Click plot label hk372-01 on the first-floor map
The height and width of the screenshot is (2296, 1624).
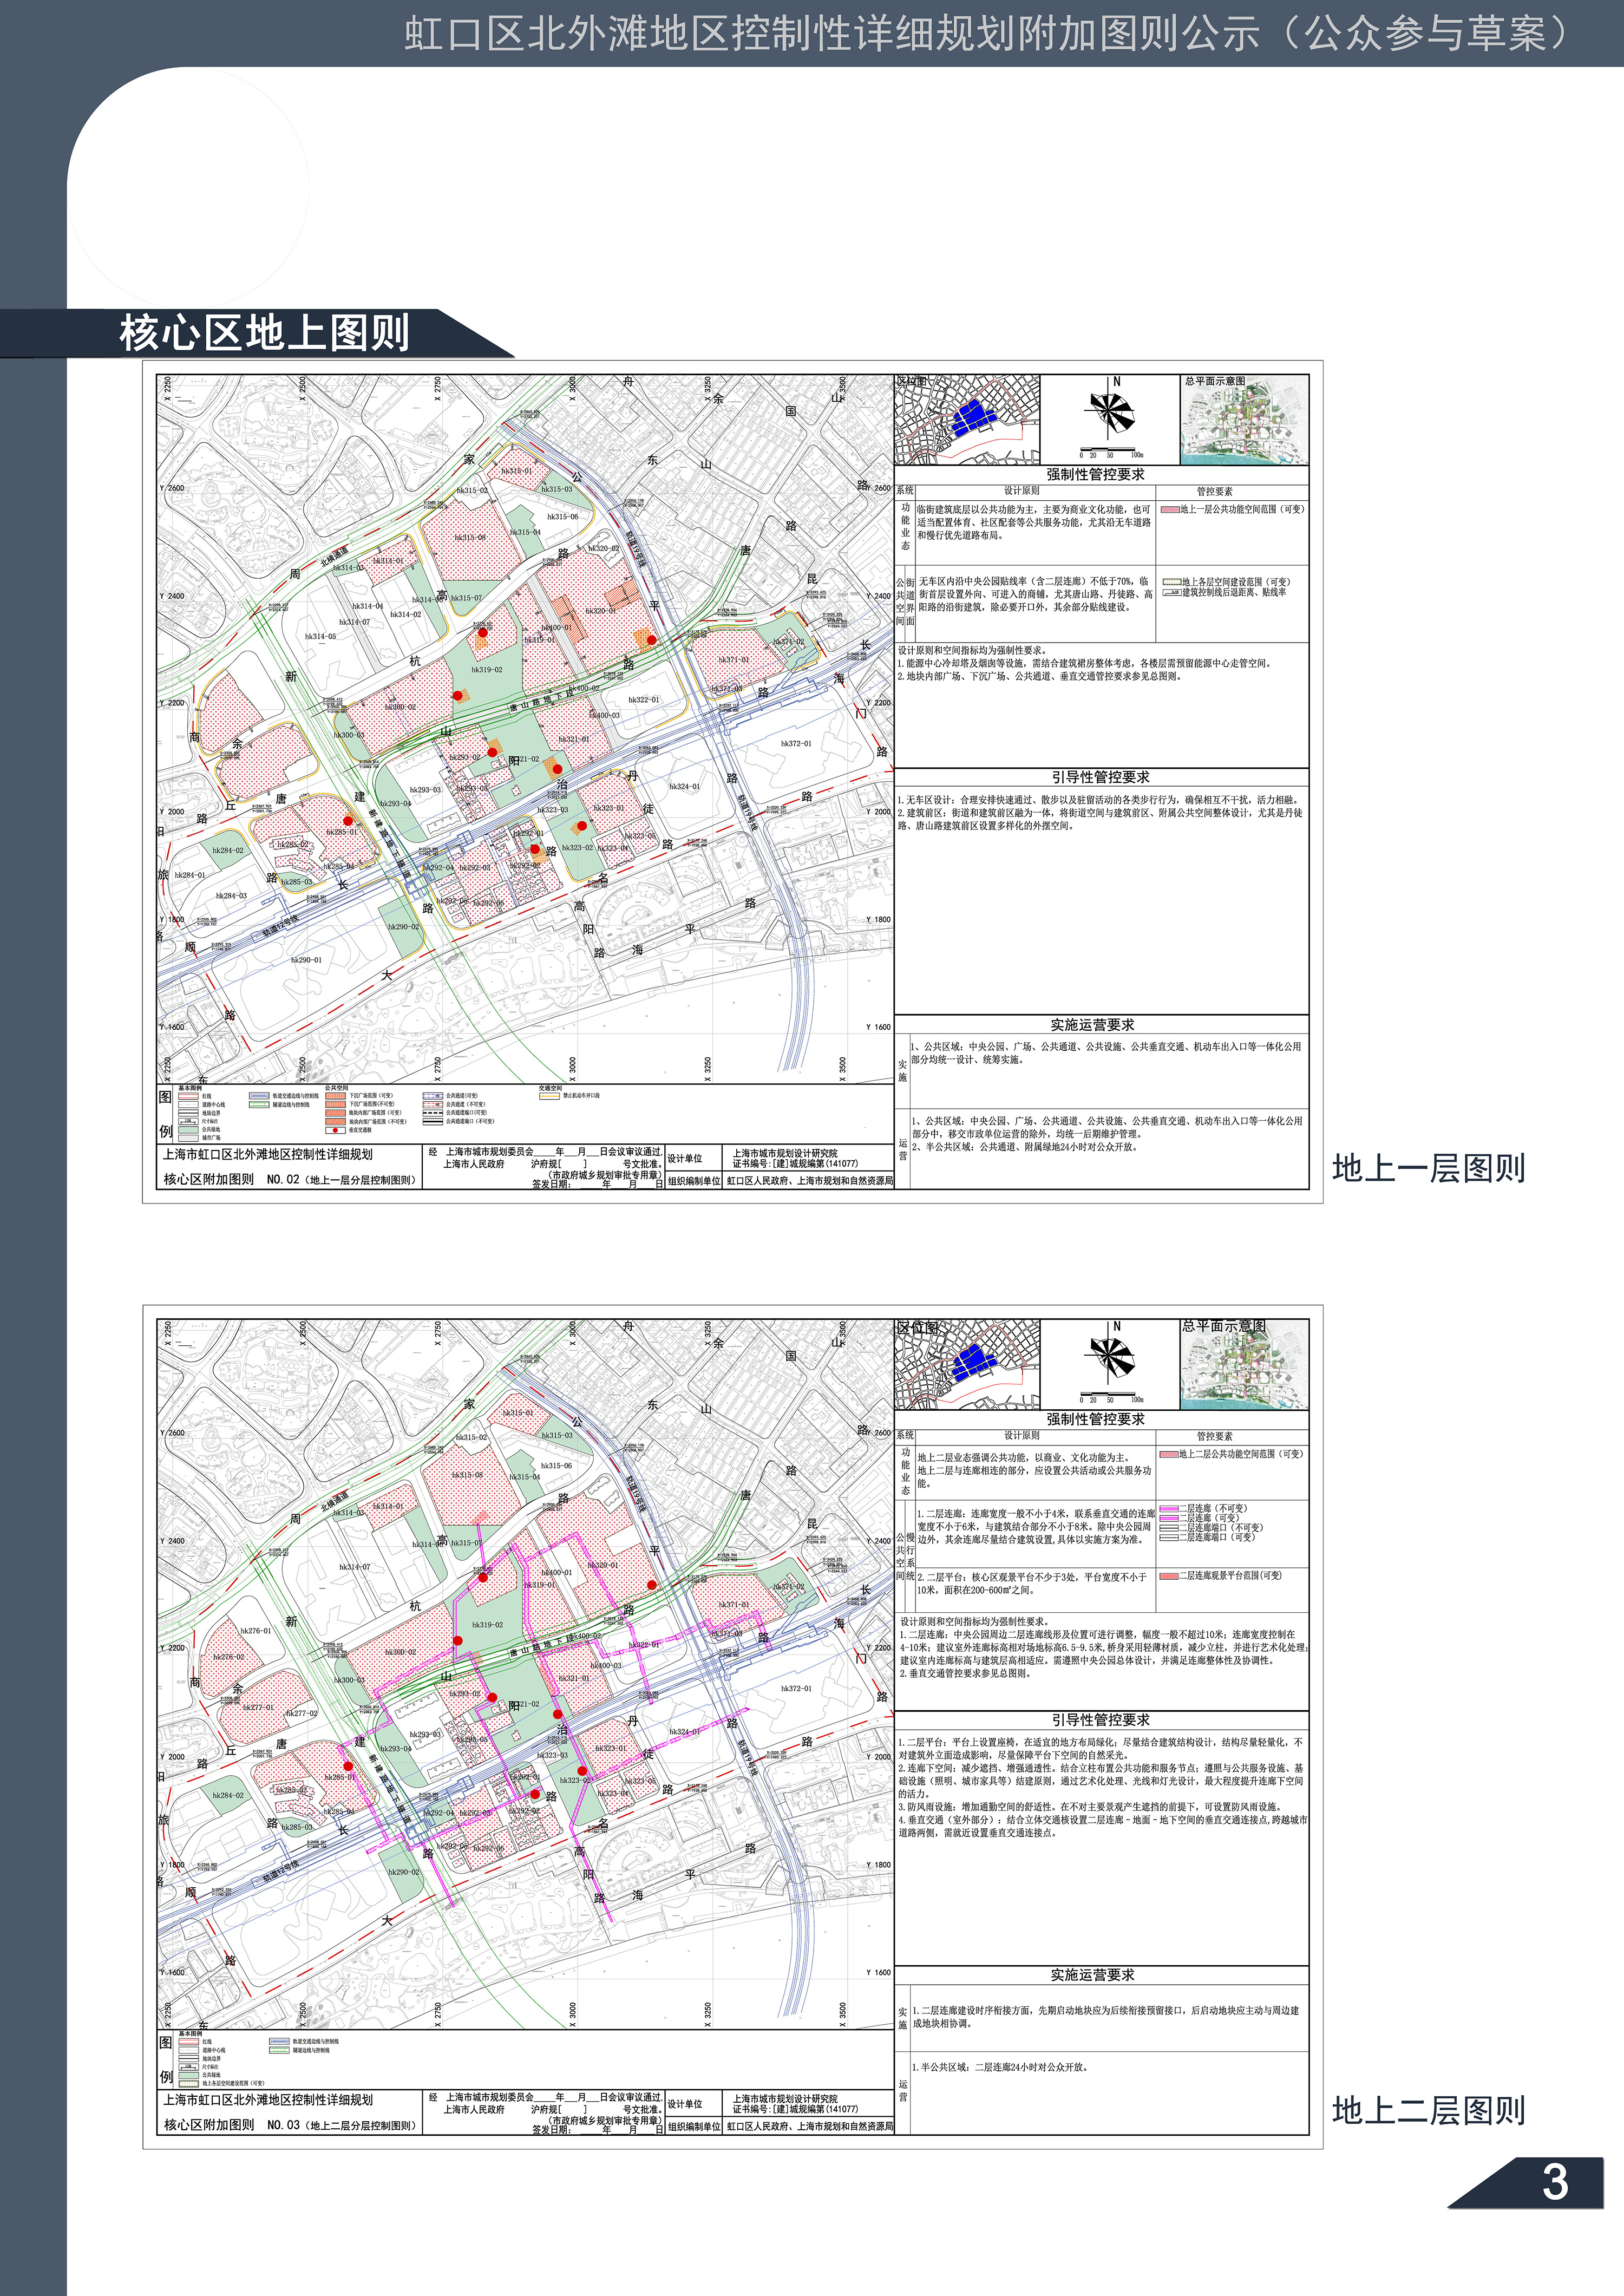[x=796, y=744]
